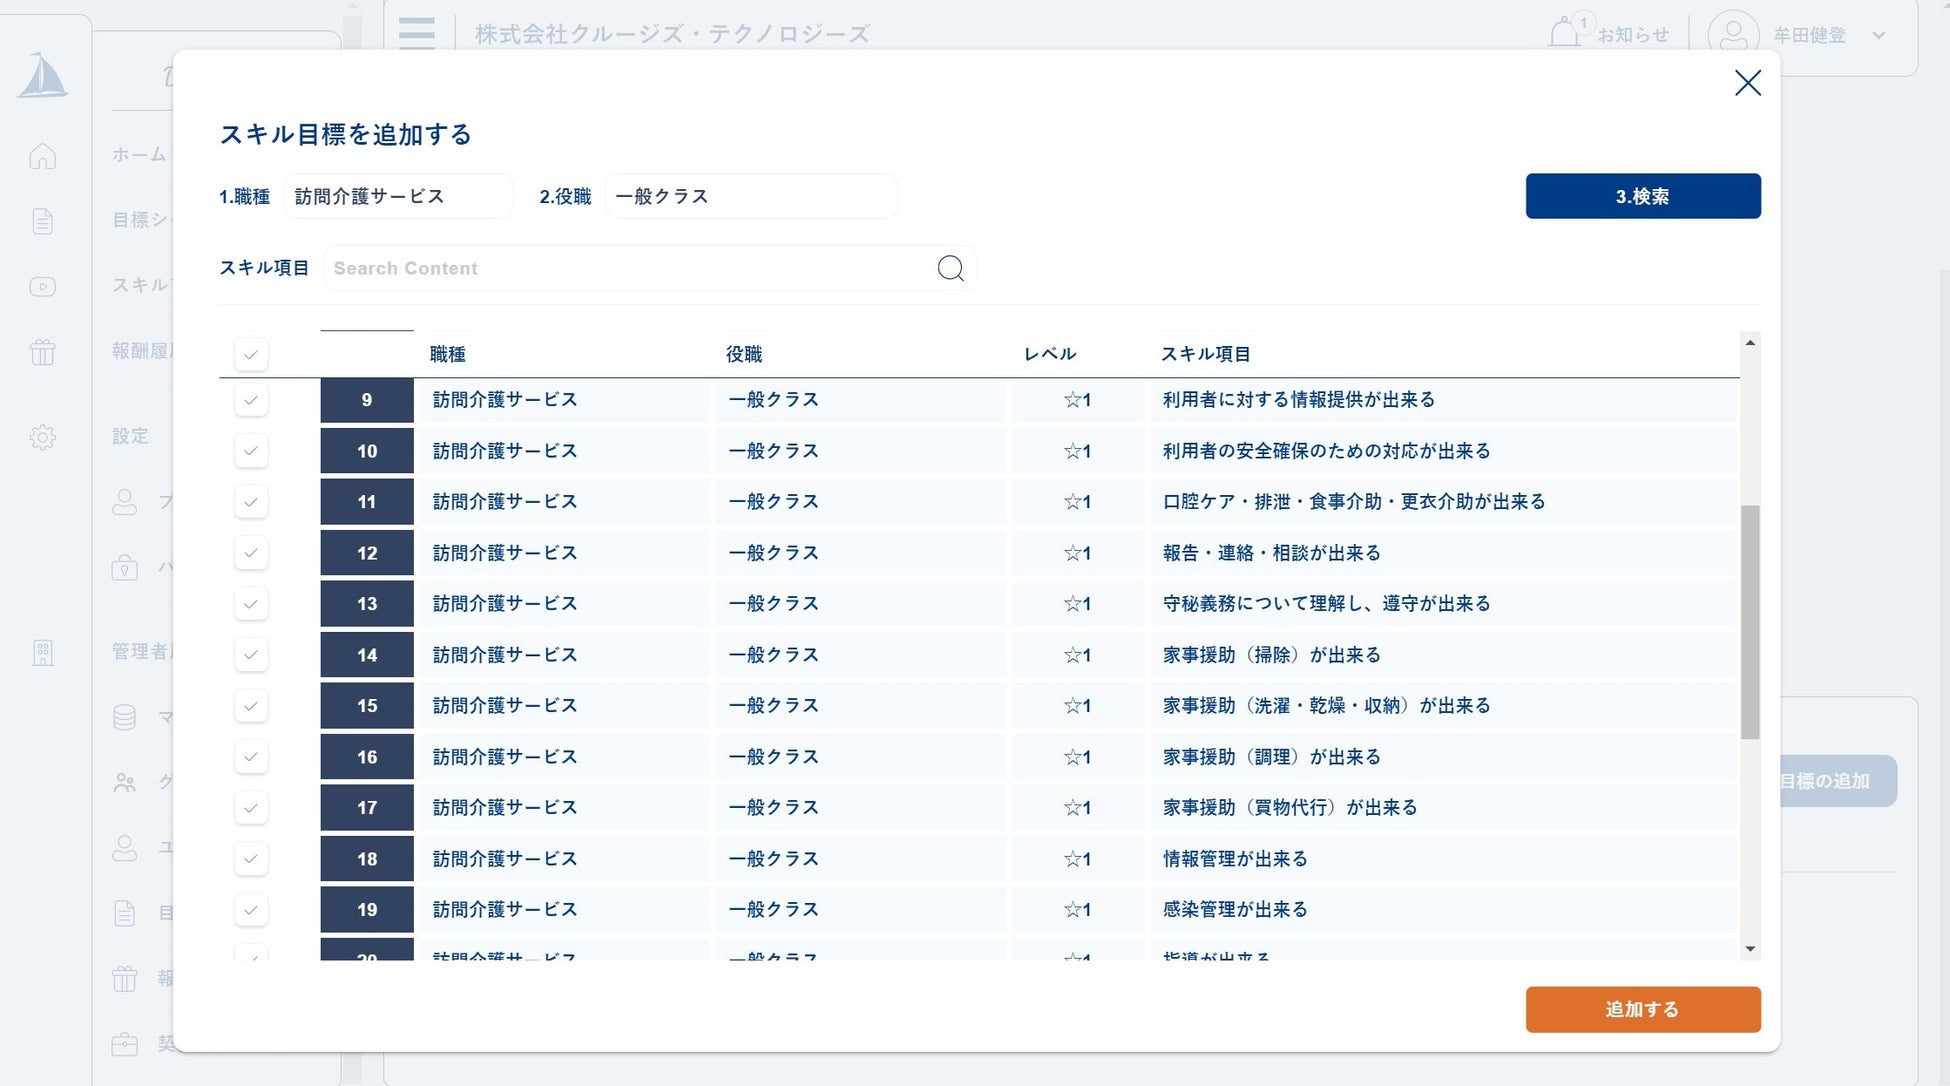Click the search magnifier icon in skill field
Screen dimensions: 1950x1086
tap(950, 268)
